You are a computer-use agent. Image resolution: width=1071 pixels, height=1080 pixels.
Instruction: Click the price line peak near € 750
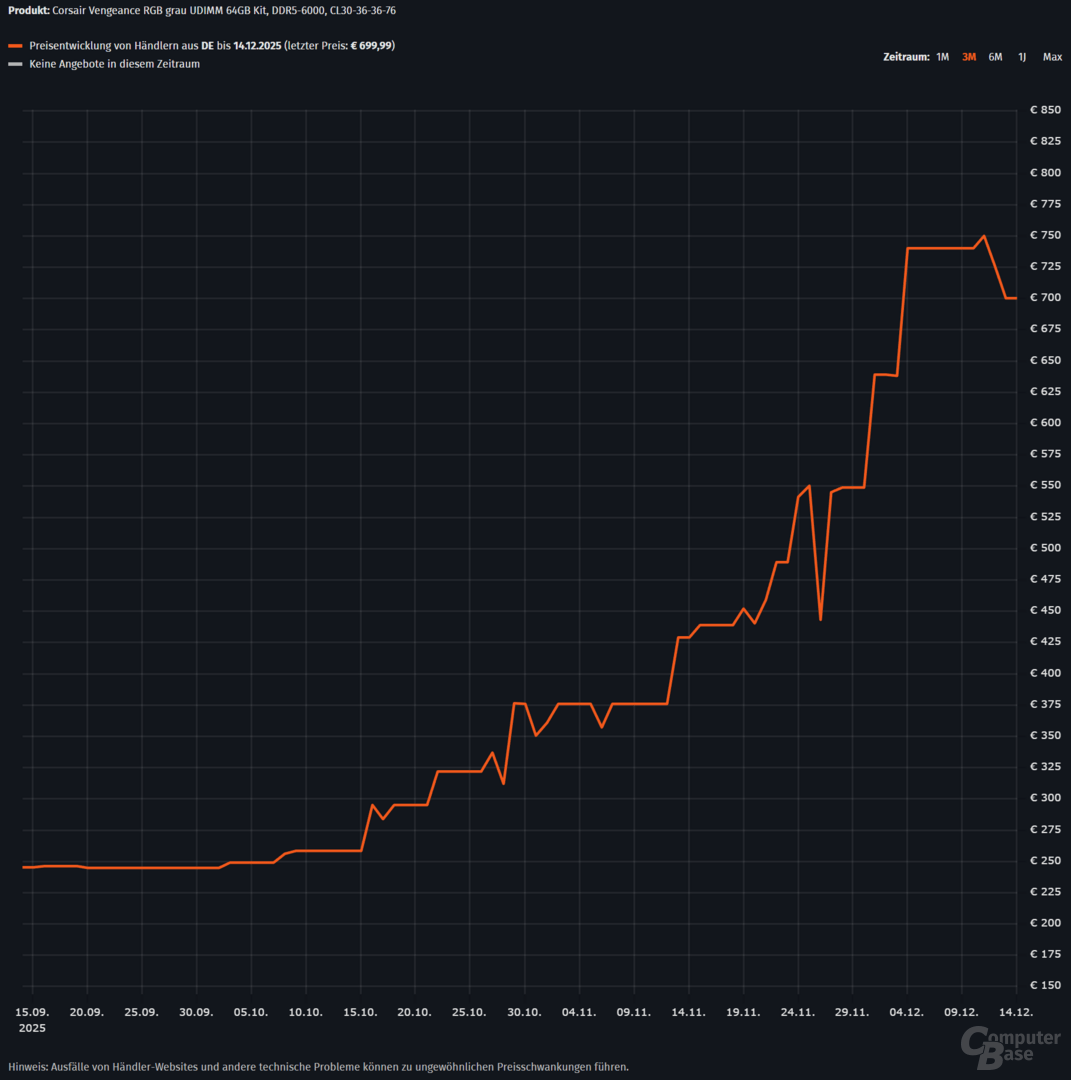[984, 236]
